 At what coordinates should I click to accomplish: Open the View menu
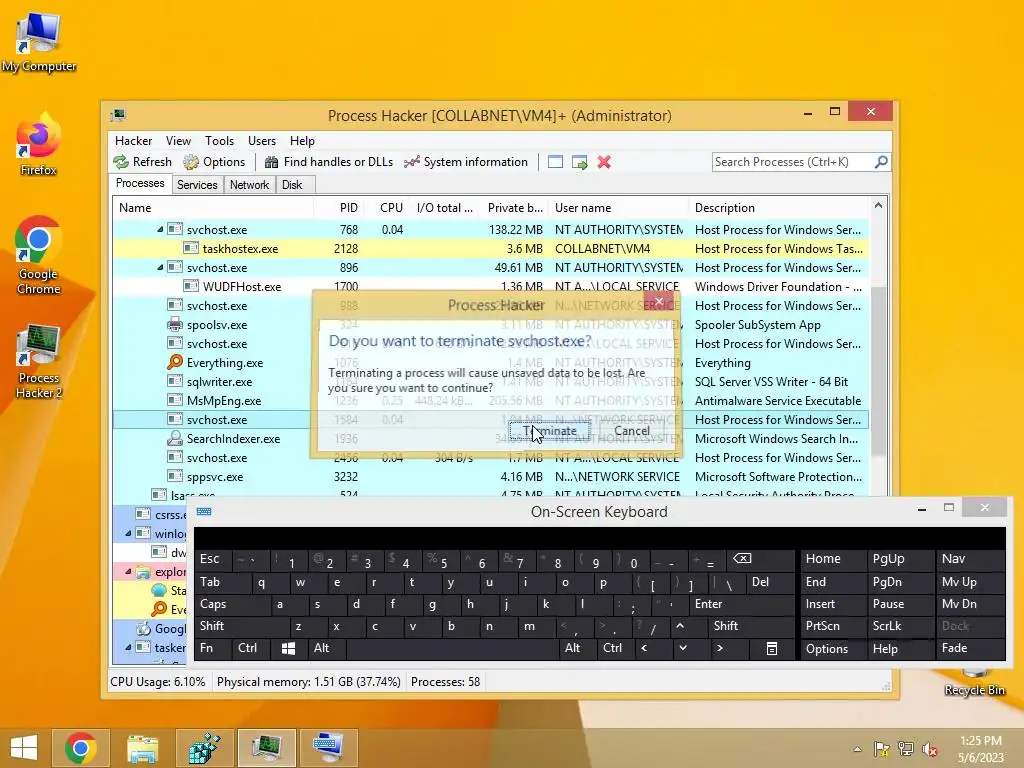click(x=178, y=141)
